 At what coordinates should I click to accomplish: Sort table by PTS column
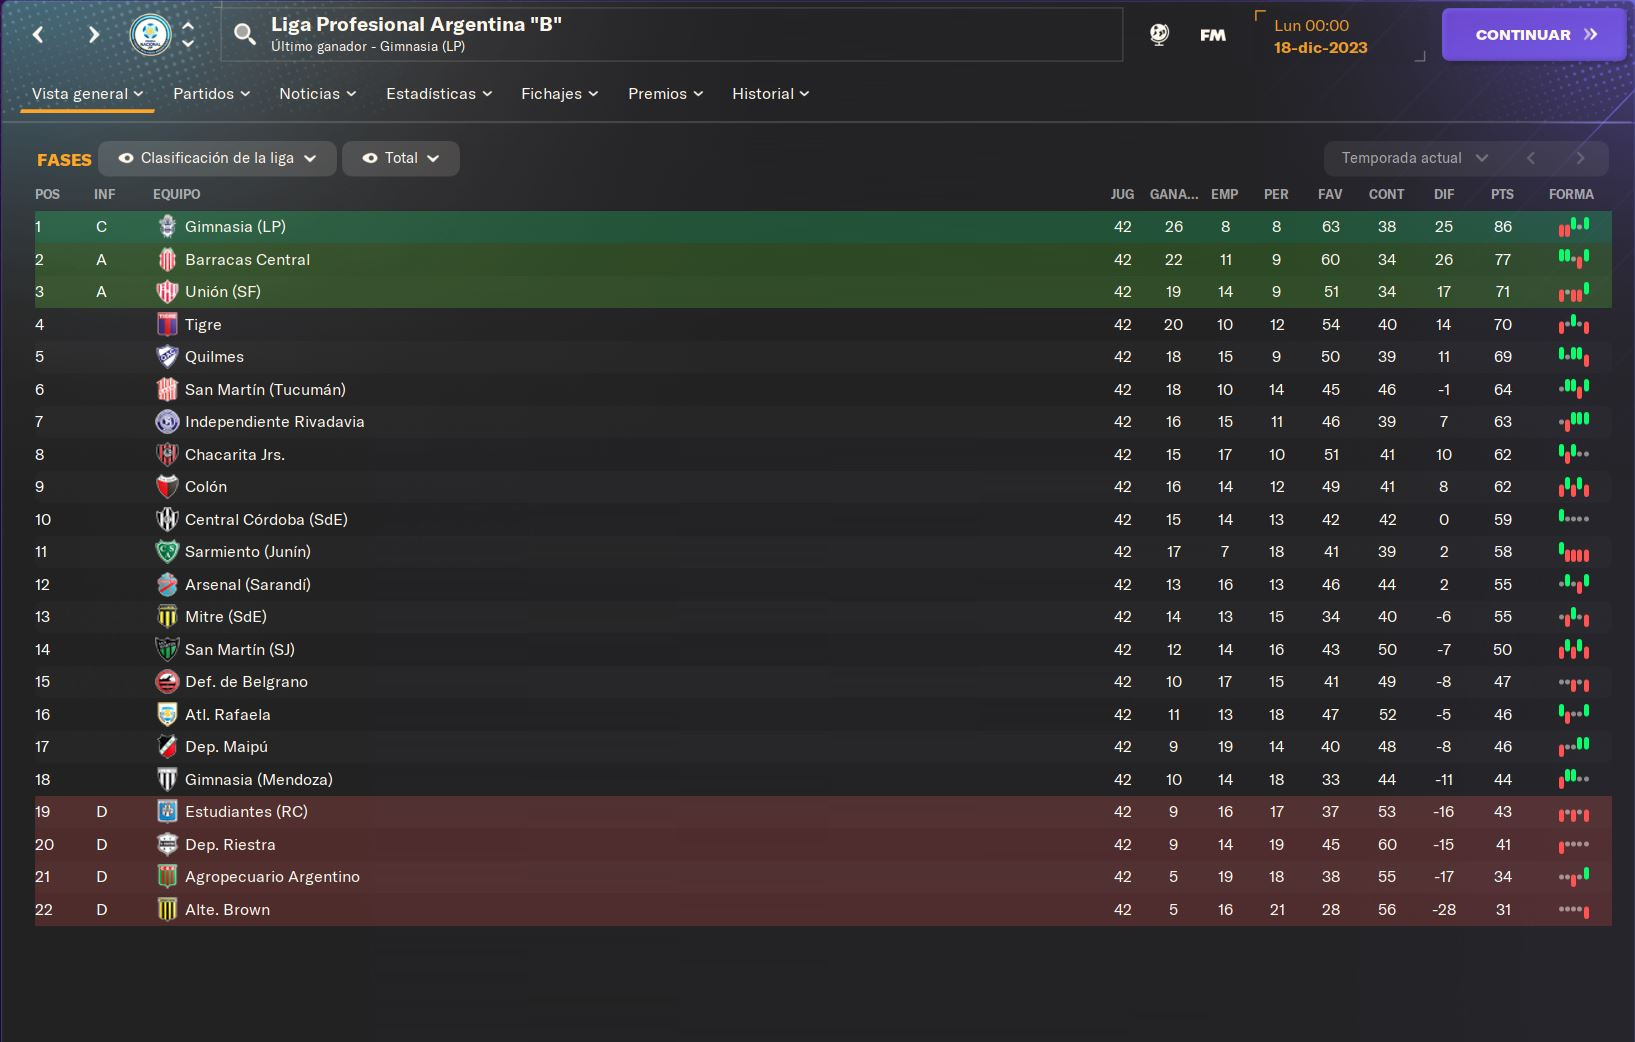1502,194
